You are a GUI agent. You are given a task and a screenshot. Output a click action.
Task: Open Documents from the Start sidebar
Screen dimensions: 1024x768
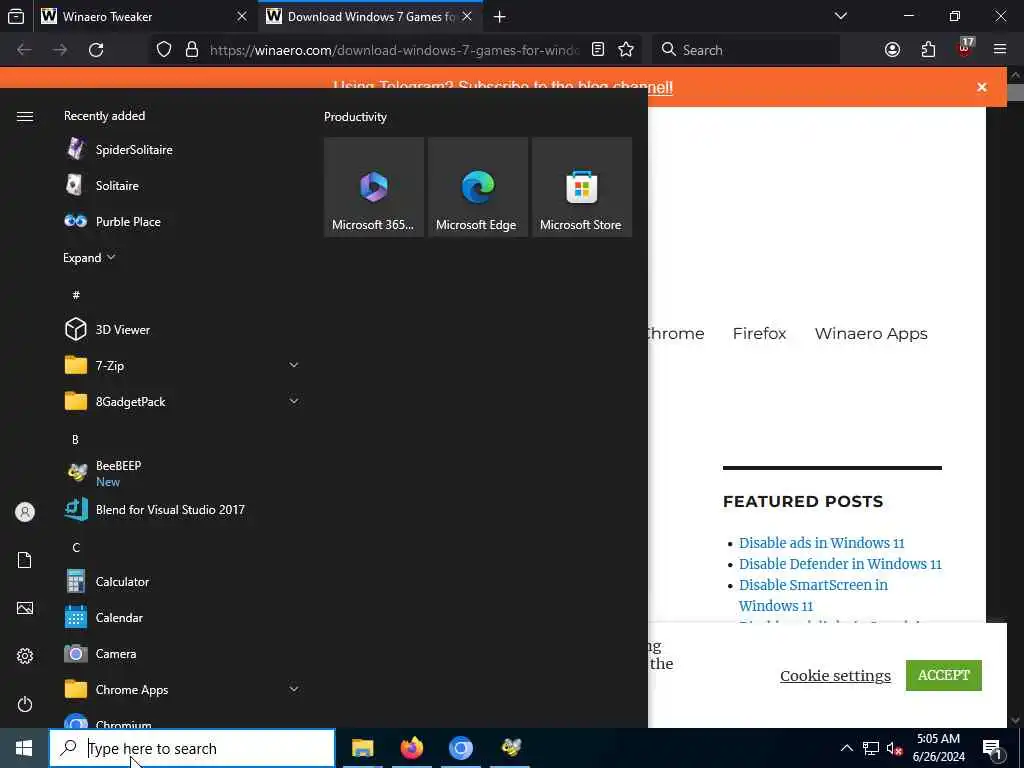pos(25,560)
